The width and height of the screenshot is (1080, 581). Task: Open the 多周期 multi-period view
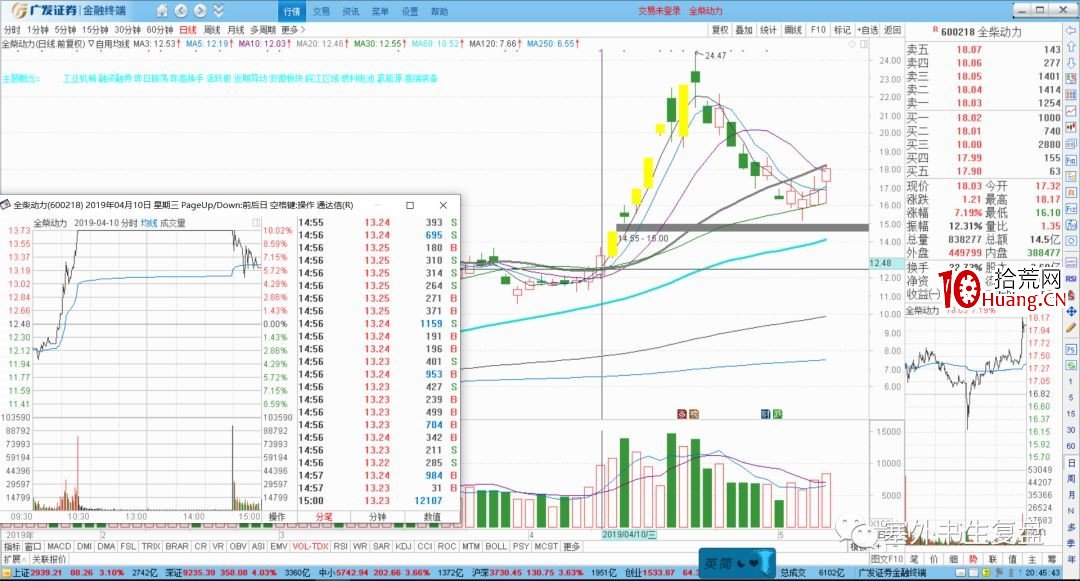(263, 30)
